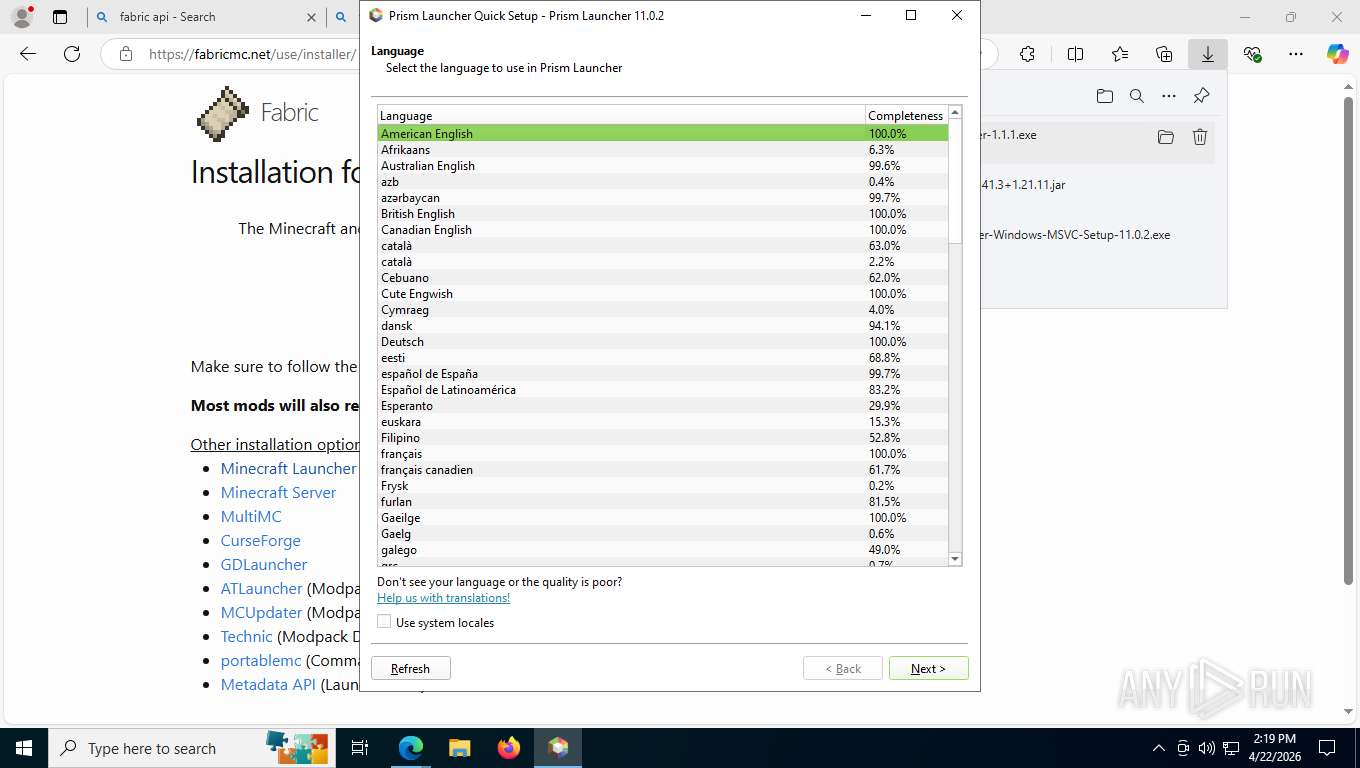1360x768 pixels.
Task: Select Gaeilge language row
Action: pos(662,517)
